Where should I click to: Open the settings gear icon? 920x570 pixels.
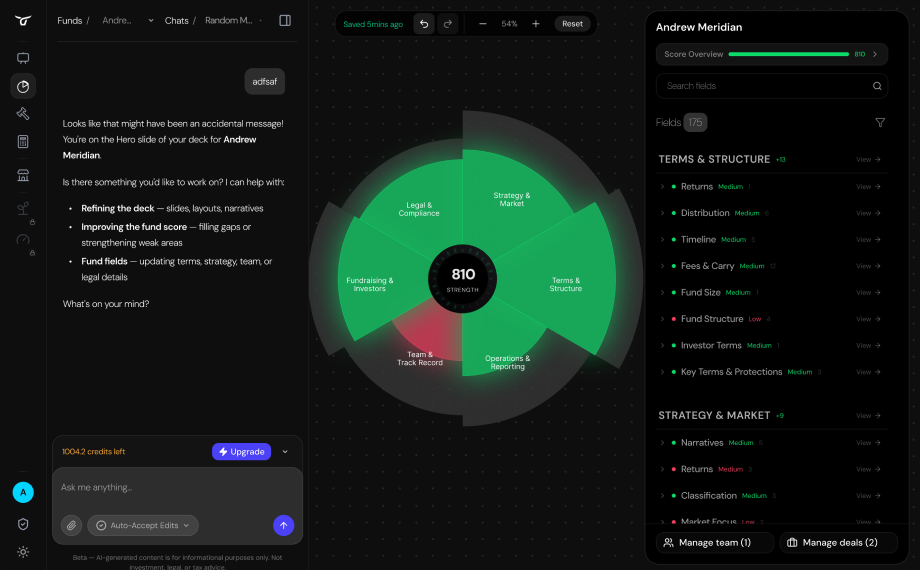[23, 552]
